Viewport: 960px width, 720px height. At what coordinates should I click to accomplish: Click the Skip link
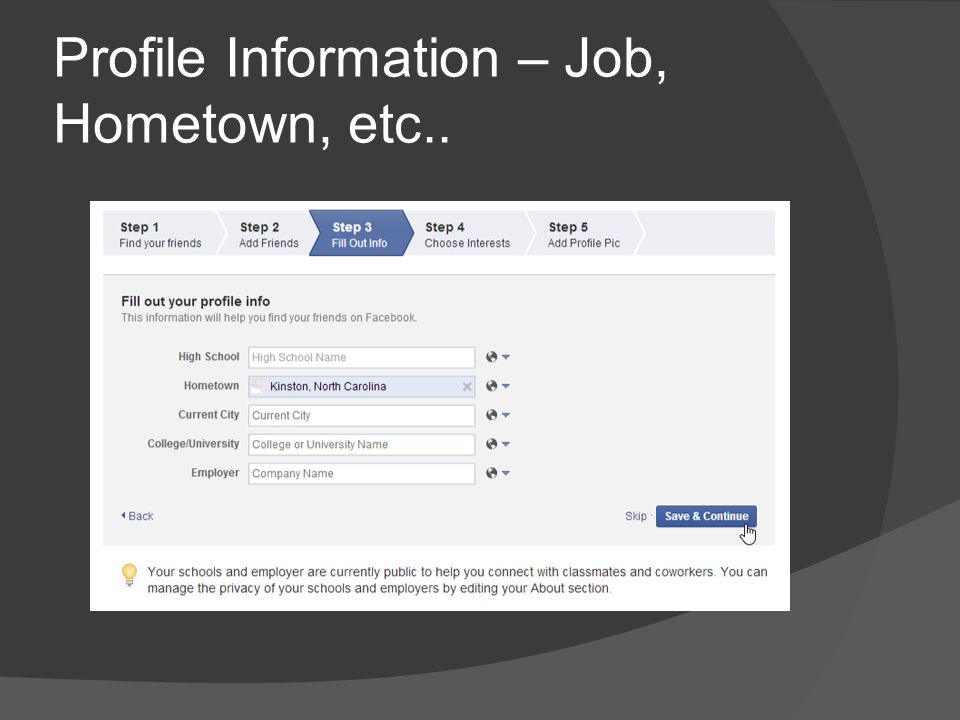636,516
